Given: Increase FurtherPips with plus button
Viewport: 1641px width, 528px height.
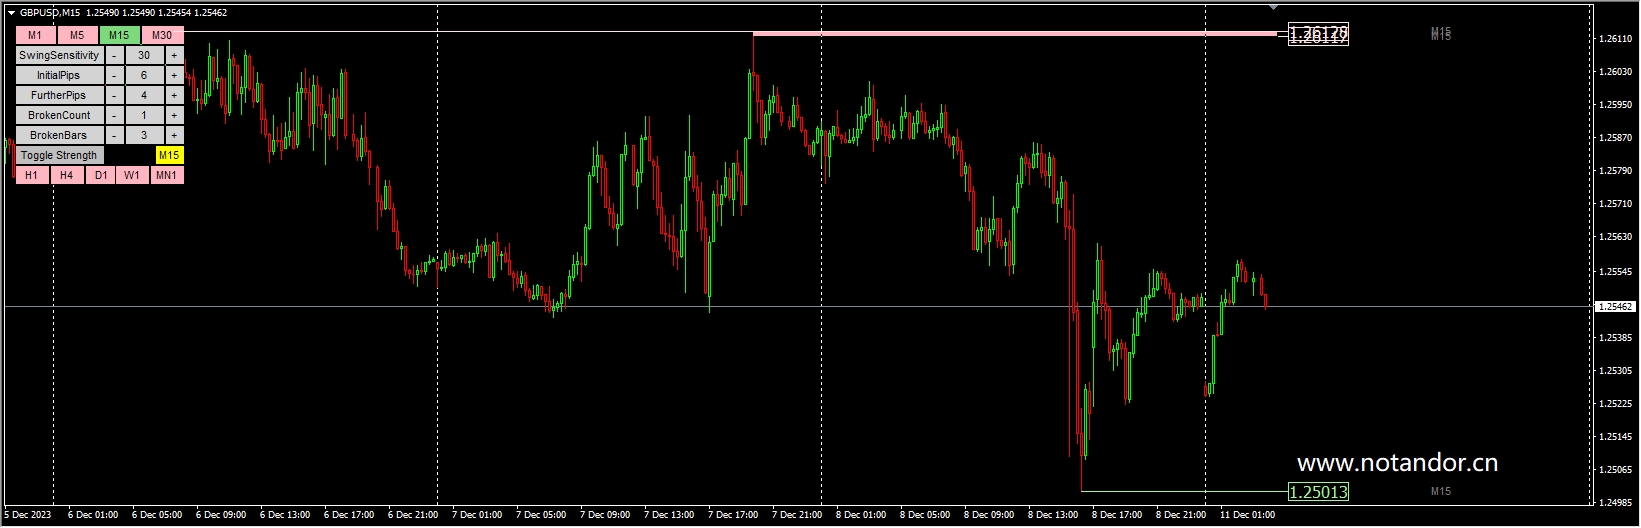Looking at the screenshot, I should point(174,95).
